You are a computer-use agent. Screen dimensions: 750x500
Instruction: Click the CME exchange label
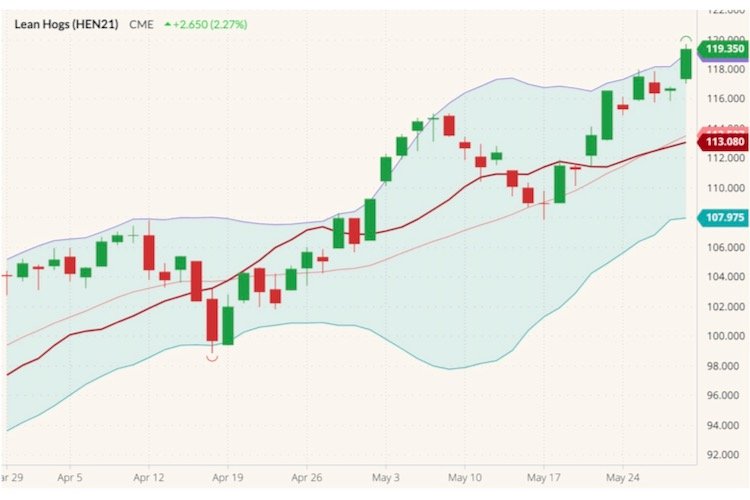[x=141, y=24]
